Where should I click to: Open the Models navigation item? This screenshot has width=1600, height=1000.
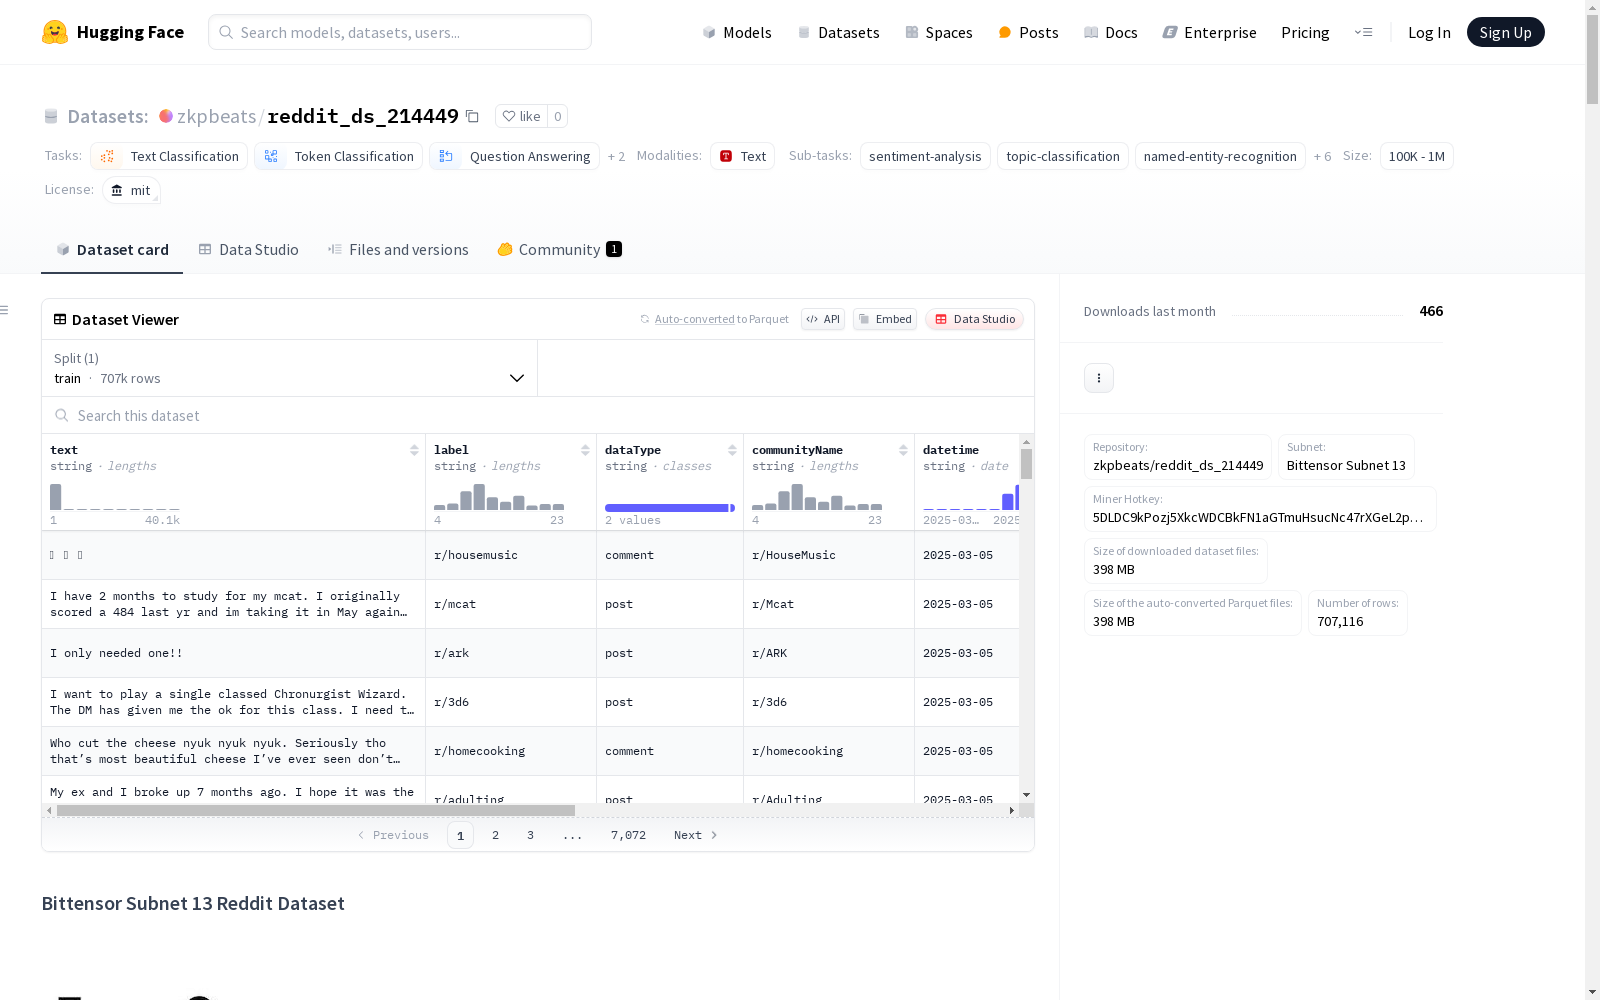737,32
